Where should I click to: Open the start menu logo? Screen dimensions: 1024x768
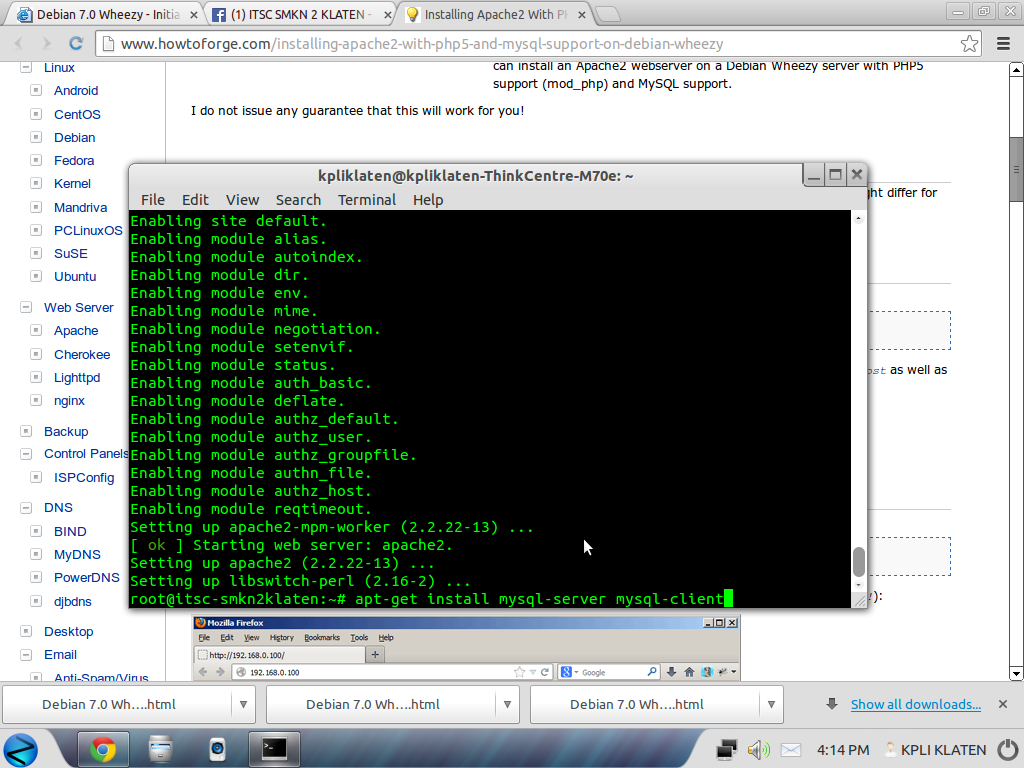click(21, 750)
